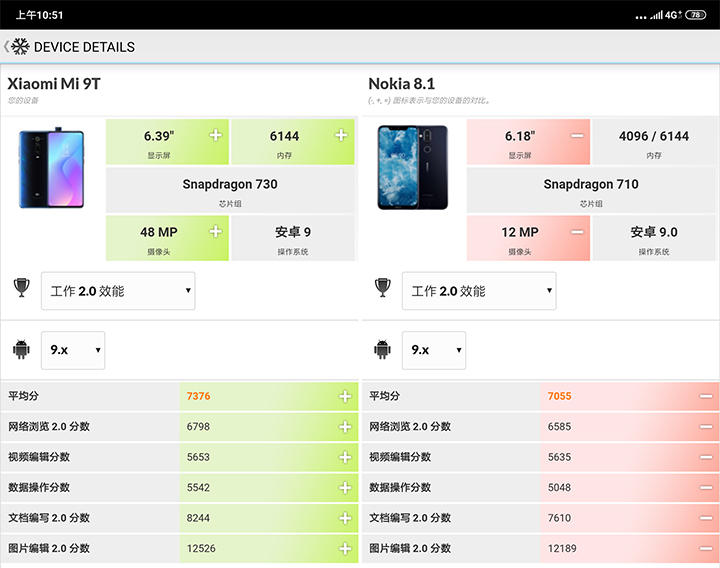Tap the plus icon in the 12526 row
This screenshot has width=720, height=568.
tap(345, 548)
